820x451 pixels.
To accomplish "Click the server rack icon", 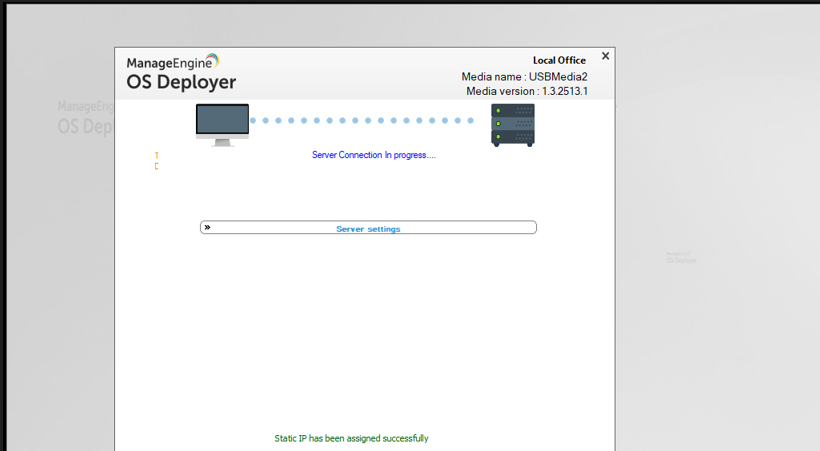I will pos(512,125).
